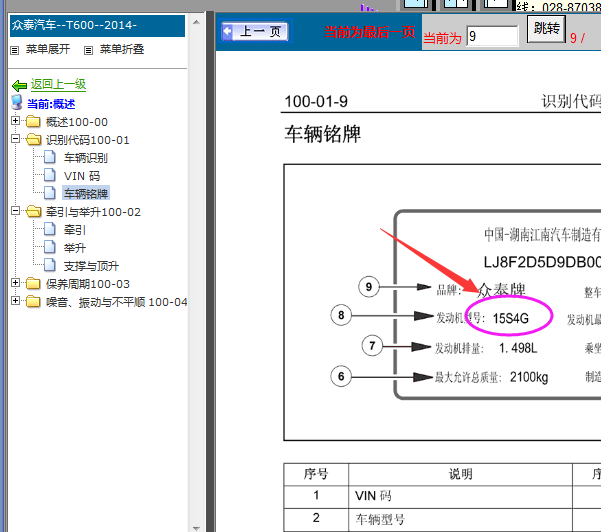This screenshot has height=532, width=601.
Task: Open the 牵引 page
Action: [75, 230]
